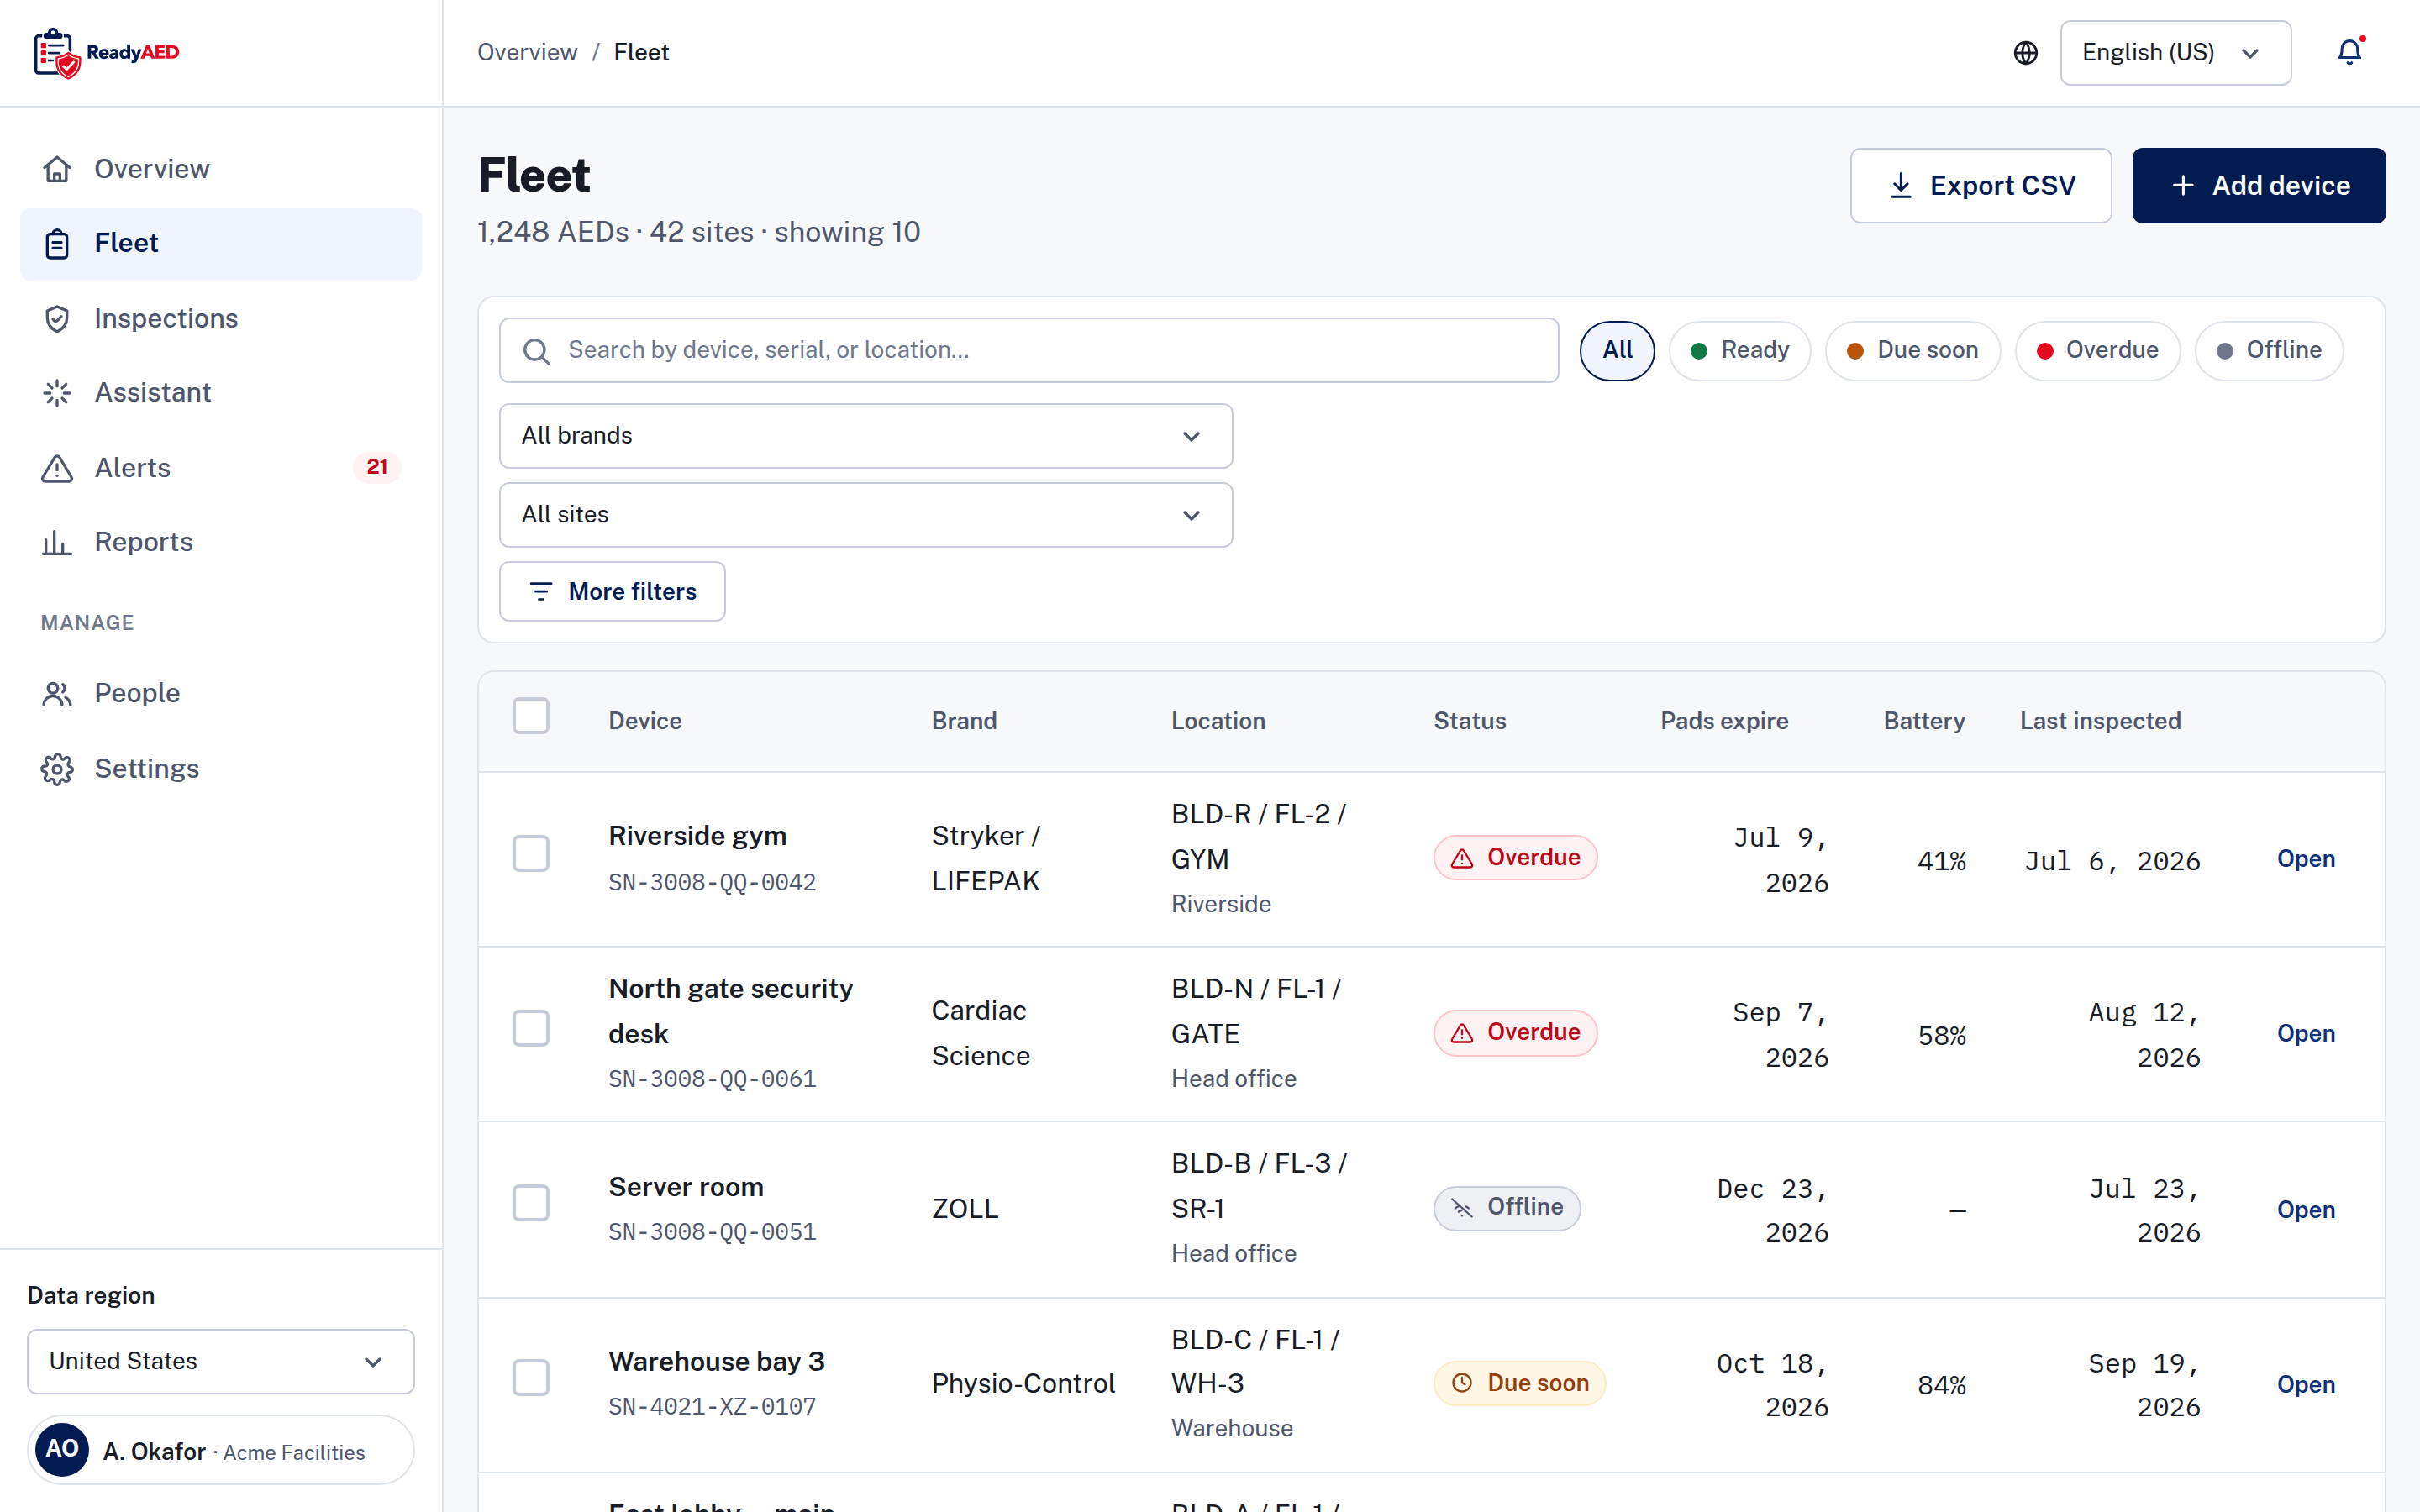
Task: Open the All sites dropdown
Action: (x=866, y=515)
